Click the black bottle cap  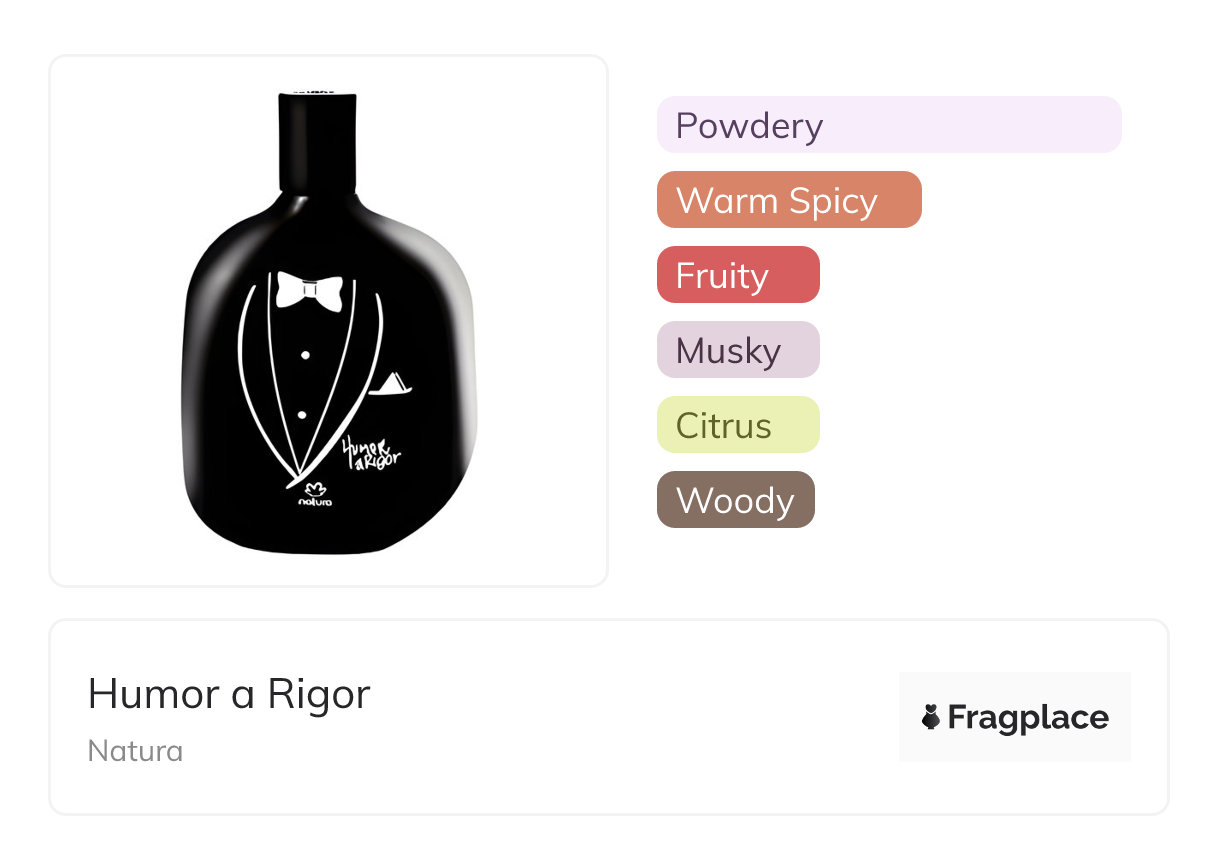pos(318,140)
